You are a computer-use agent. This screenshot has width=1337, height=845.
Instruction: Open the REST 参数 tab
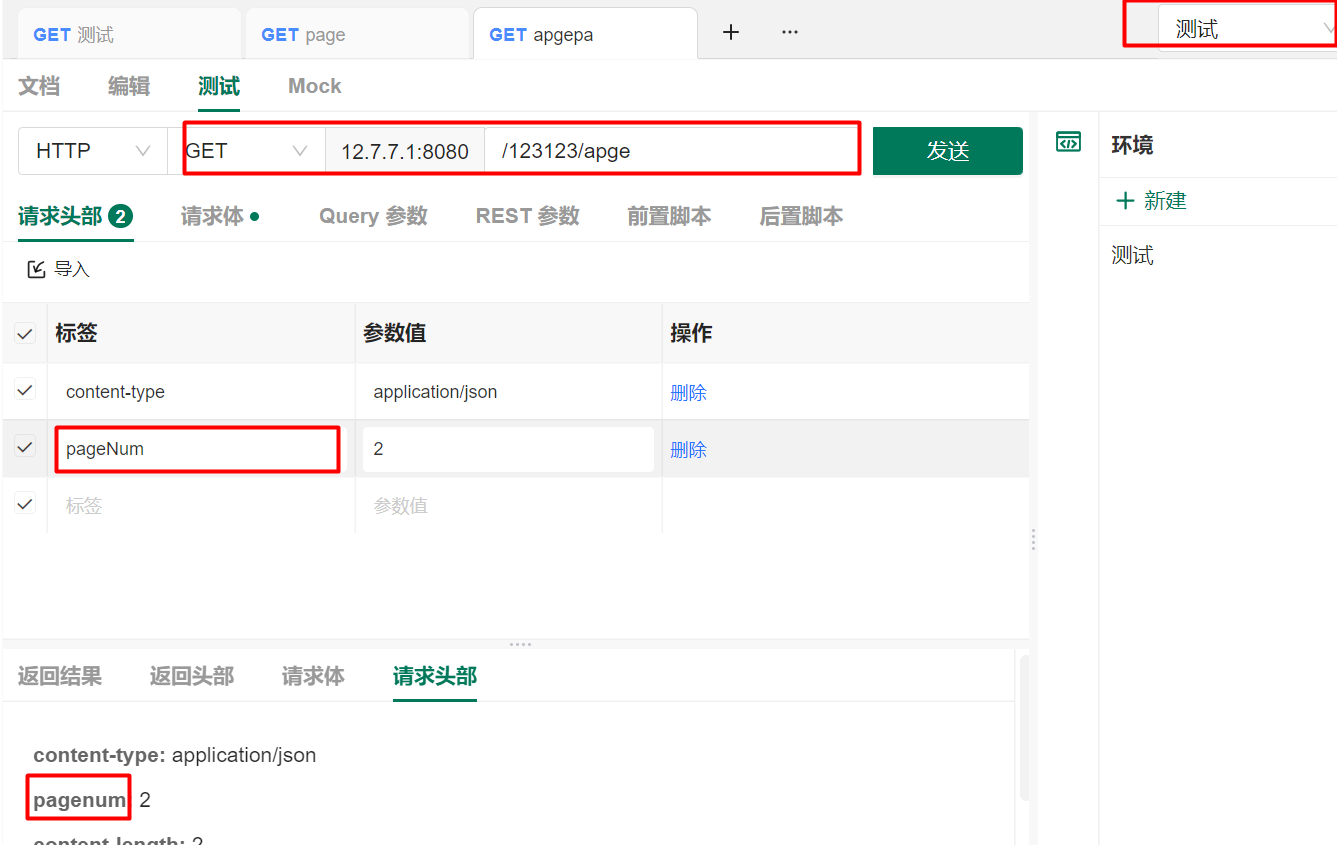point(527,216)
